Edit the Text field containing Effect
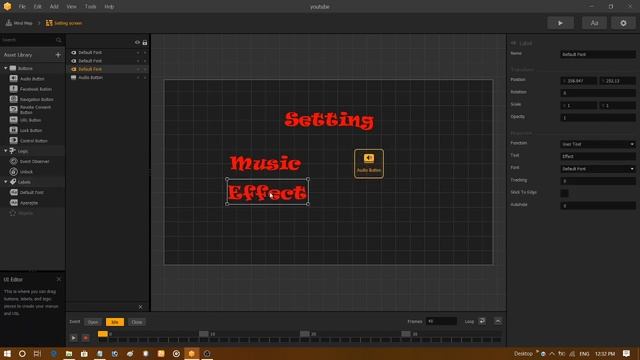Image resolution: width=640 pixels, height=360 pixels. click(598, 156)
